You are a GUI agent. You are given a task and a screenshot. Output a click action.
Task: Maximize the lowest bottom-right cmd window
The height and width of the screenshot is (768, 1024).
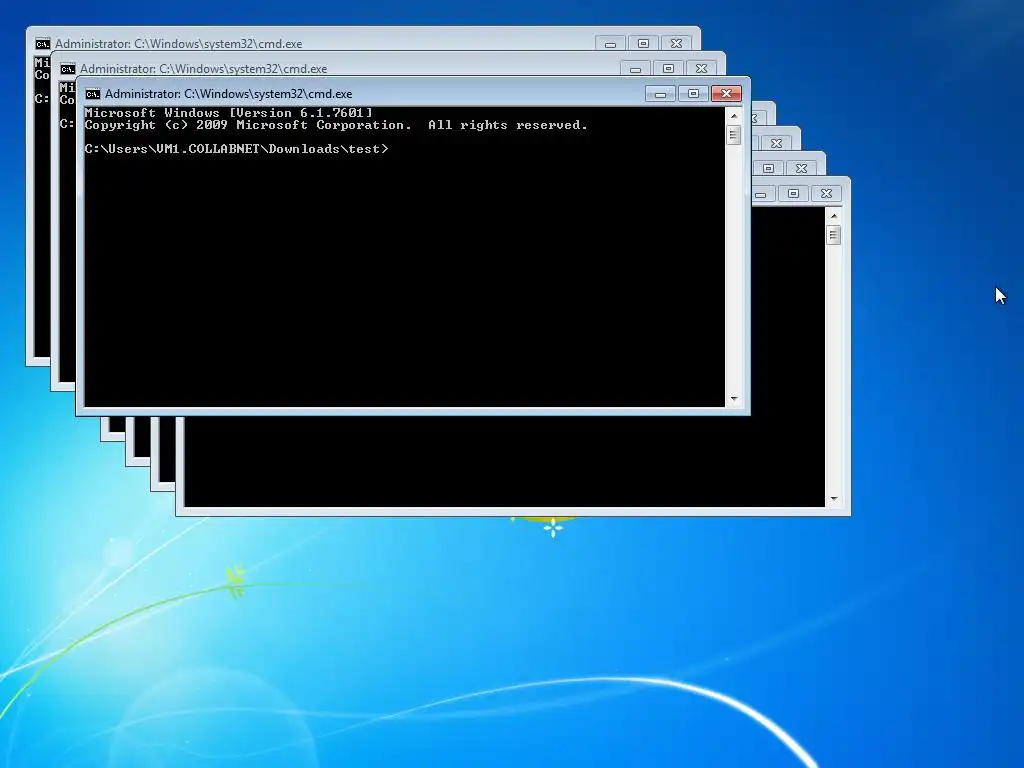click(793, 194)
